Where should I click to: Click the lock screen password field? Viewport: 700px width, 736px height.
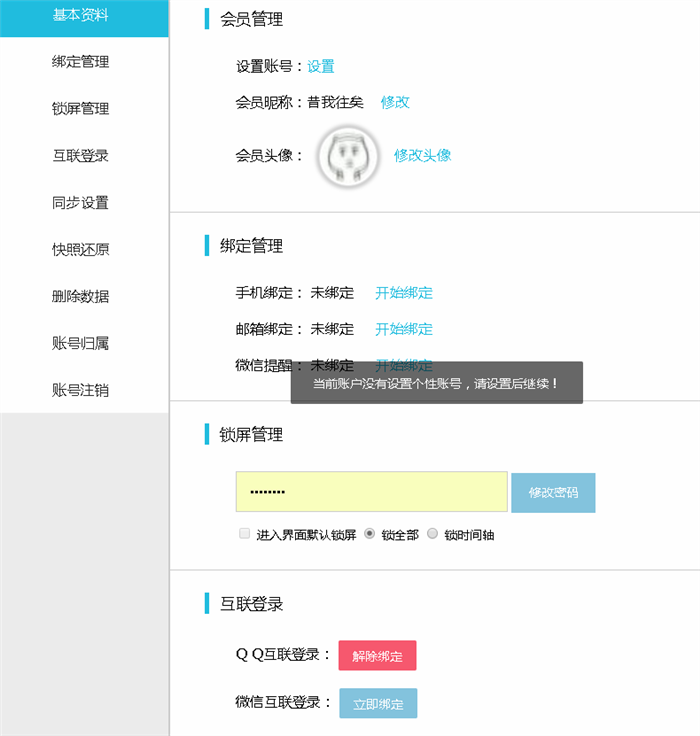371,492
